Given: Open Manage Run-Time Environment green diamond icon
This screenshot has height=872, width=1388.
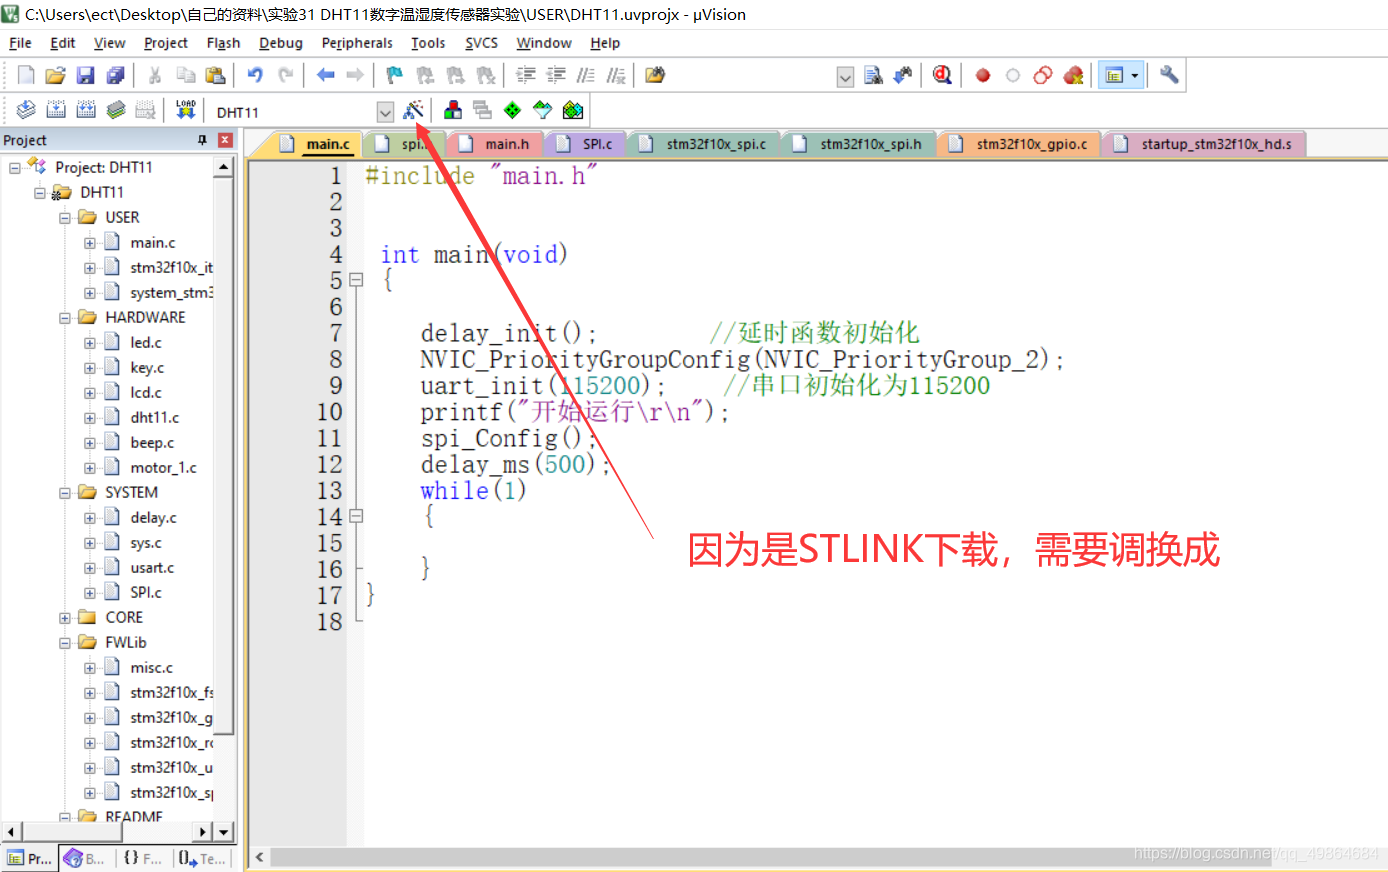Looking at the screenshot, I should pos(512,110).
